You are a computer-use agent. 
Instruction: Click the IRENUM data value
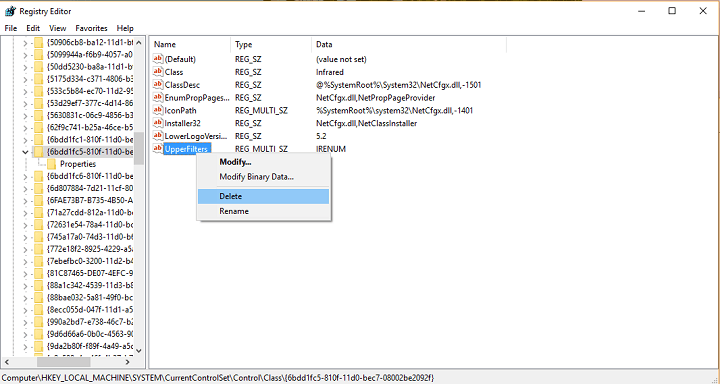(331, 149)
